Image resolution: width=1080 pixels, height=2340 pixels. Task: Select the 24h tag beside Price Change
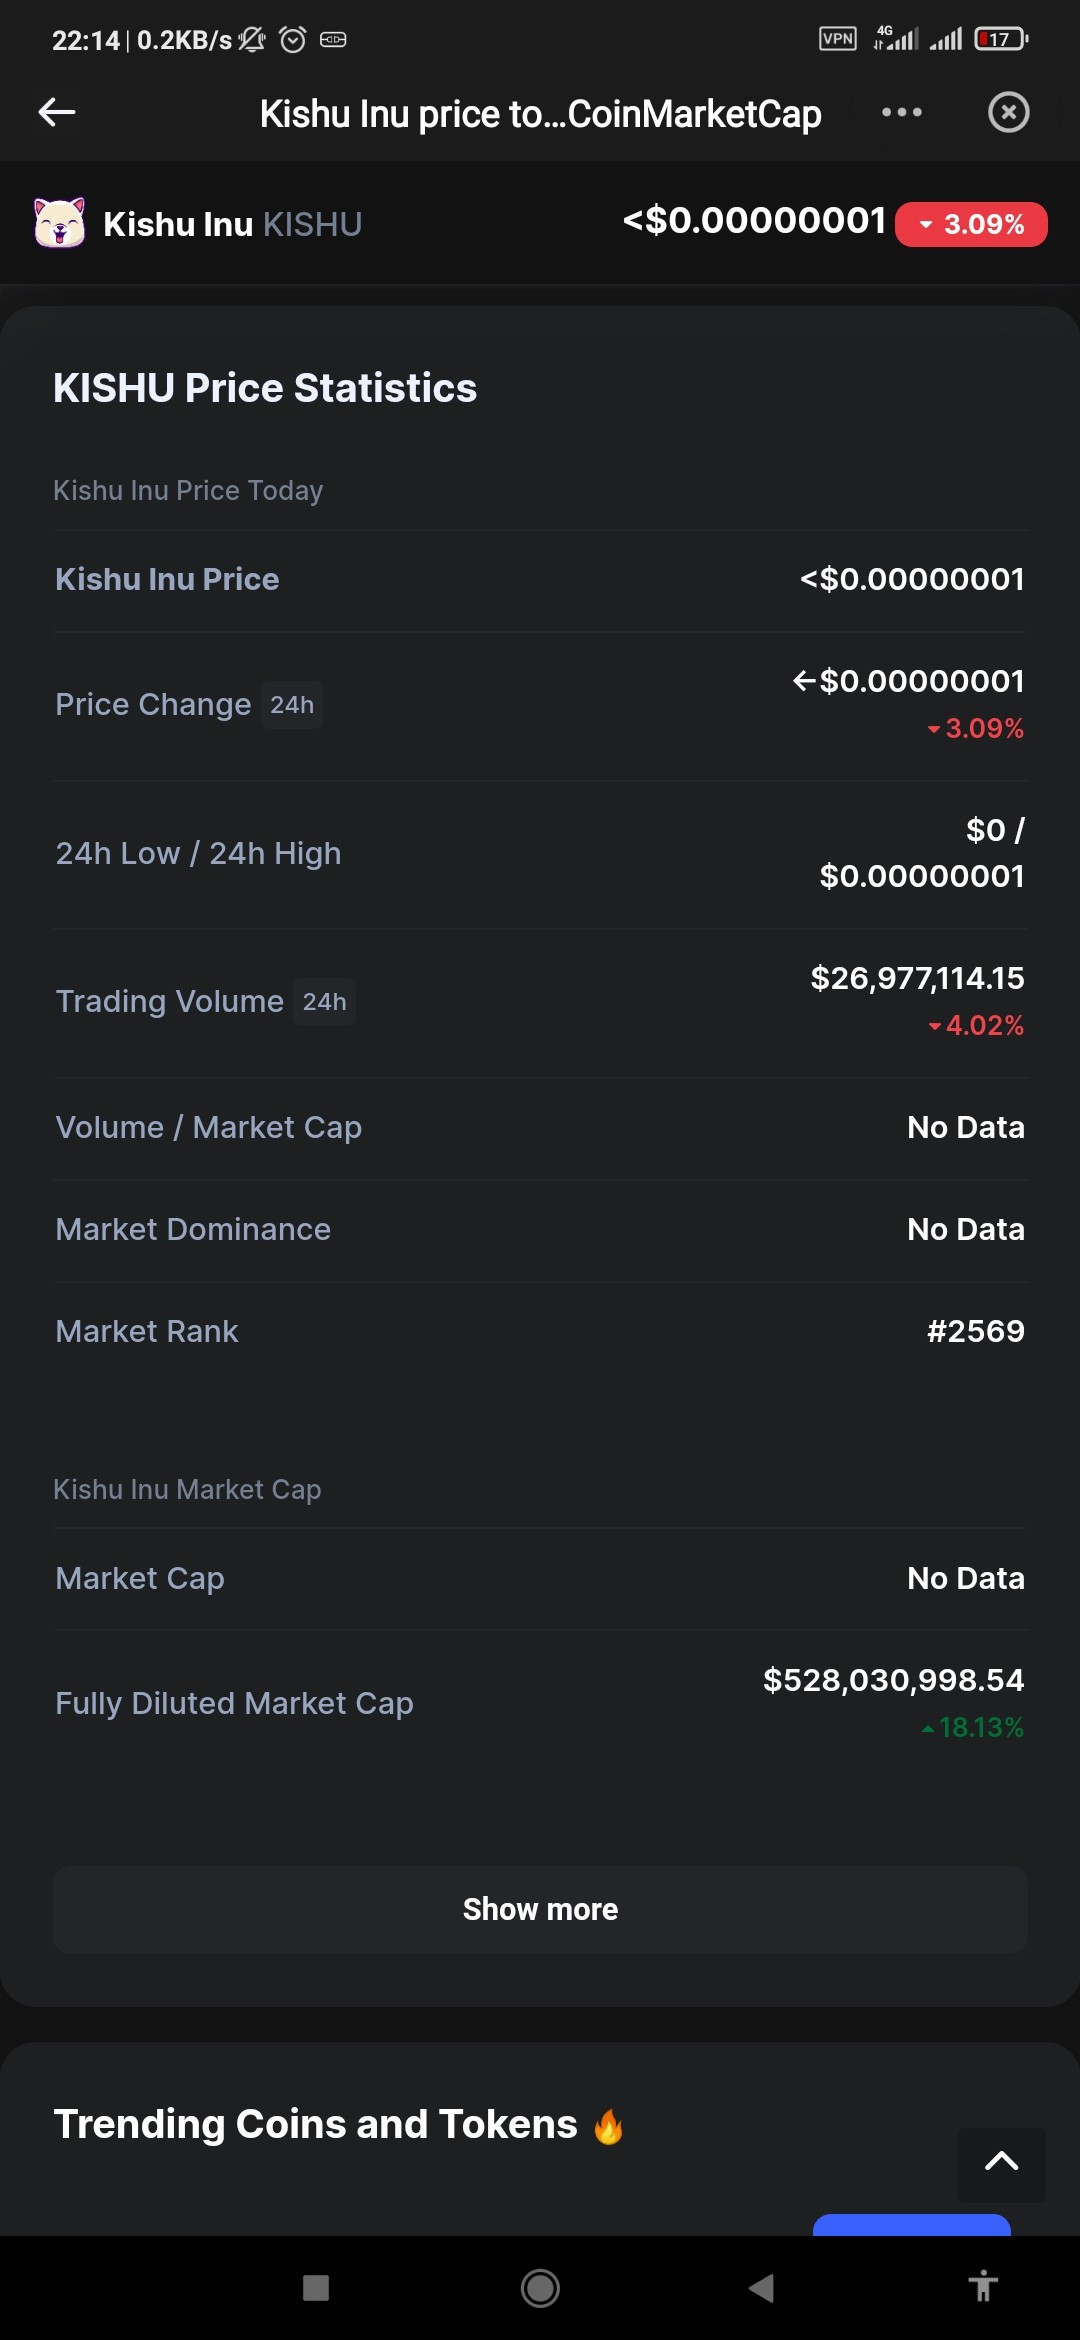pos(292,705)
